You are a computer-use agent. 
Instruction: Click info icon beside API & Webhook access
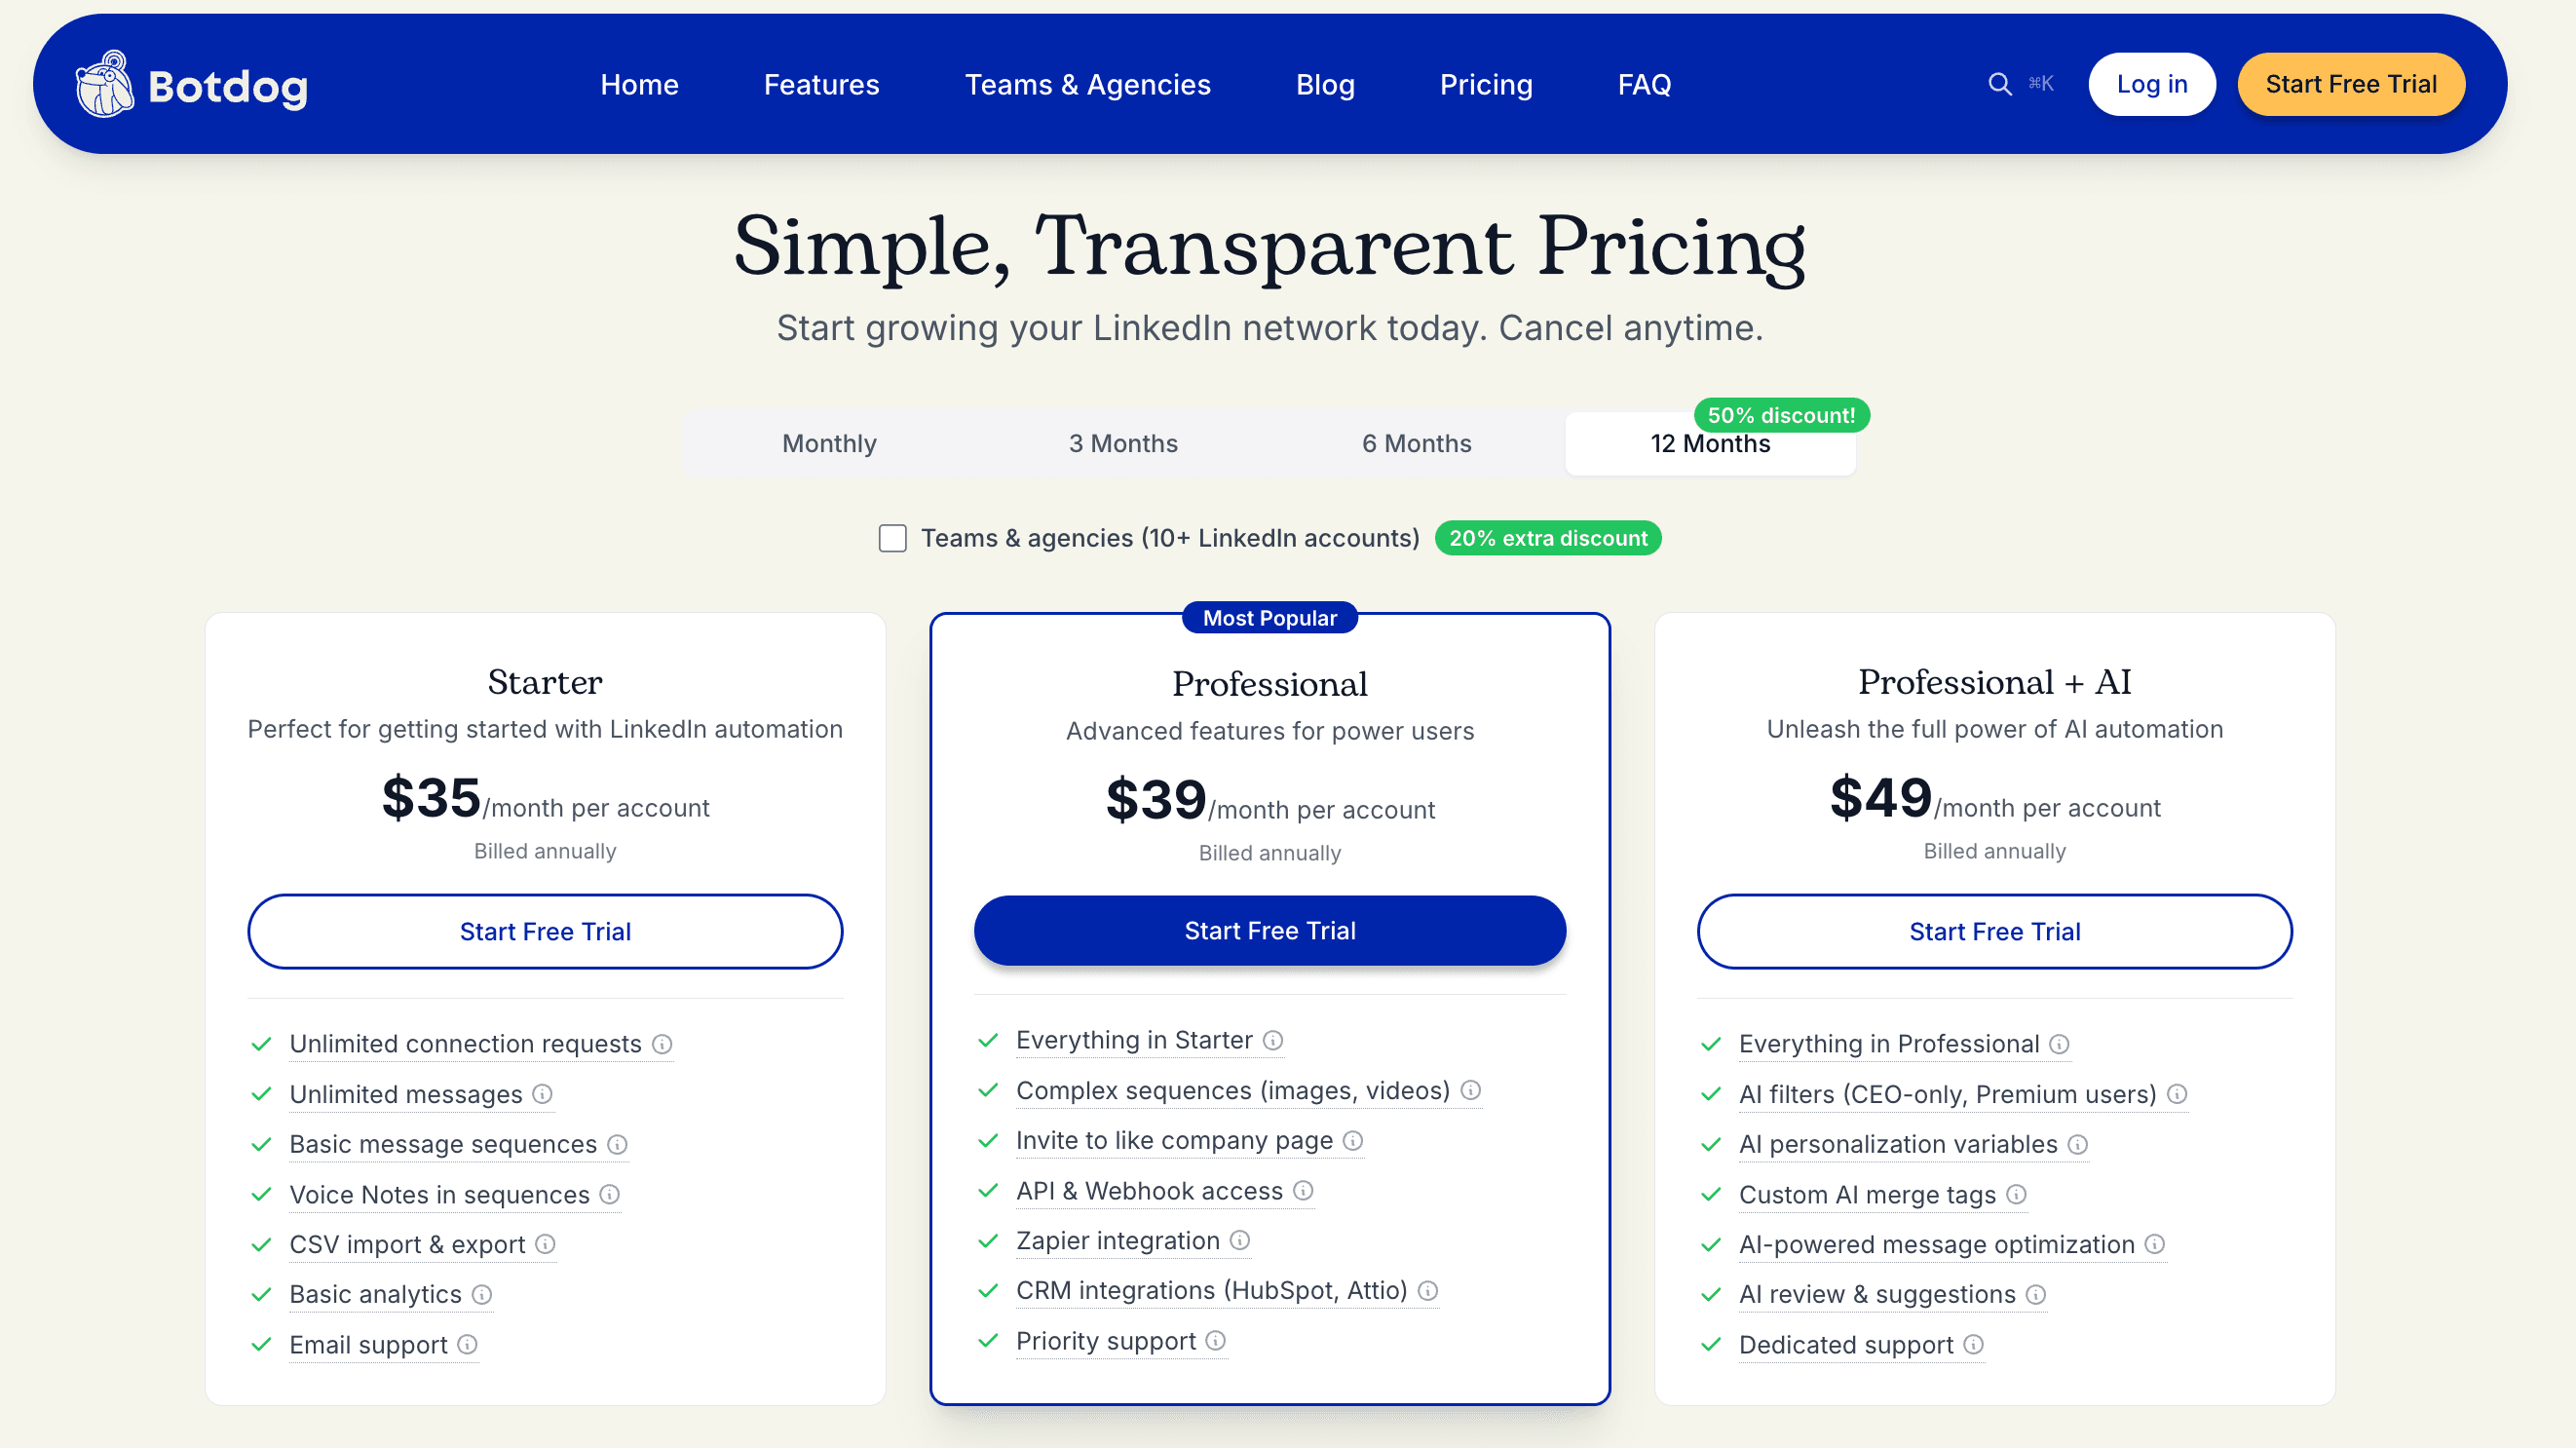click(1303, 1190)
